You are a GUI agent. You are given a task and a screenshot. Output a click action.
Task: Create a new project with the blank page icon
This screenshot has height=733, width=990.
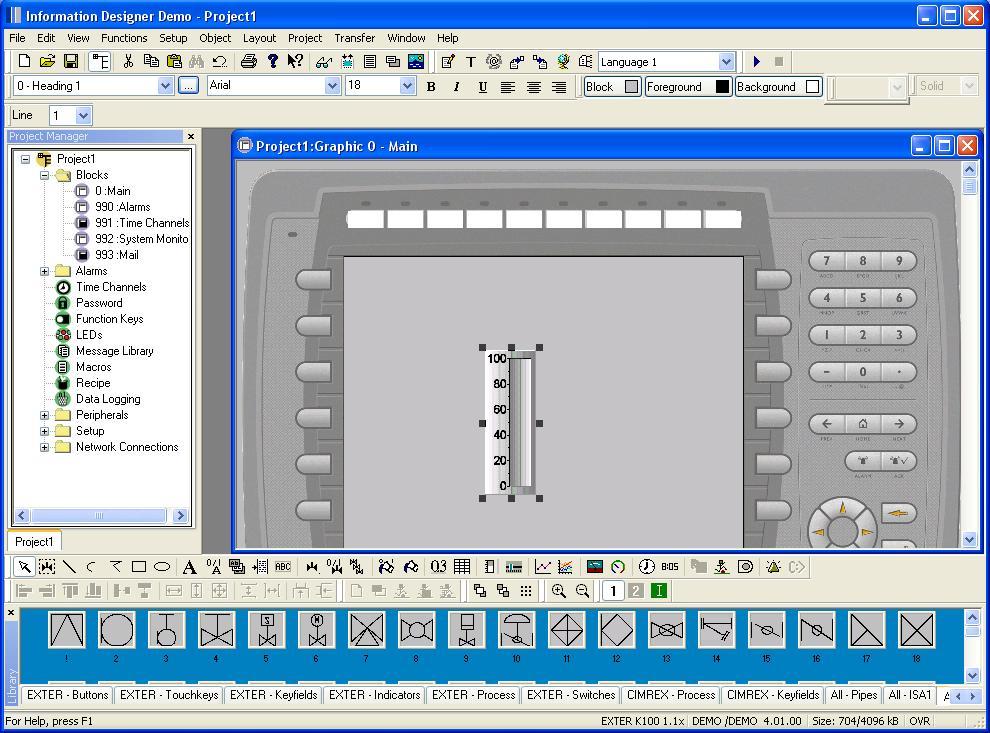24,61
